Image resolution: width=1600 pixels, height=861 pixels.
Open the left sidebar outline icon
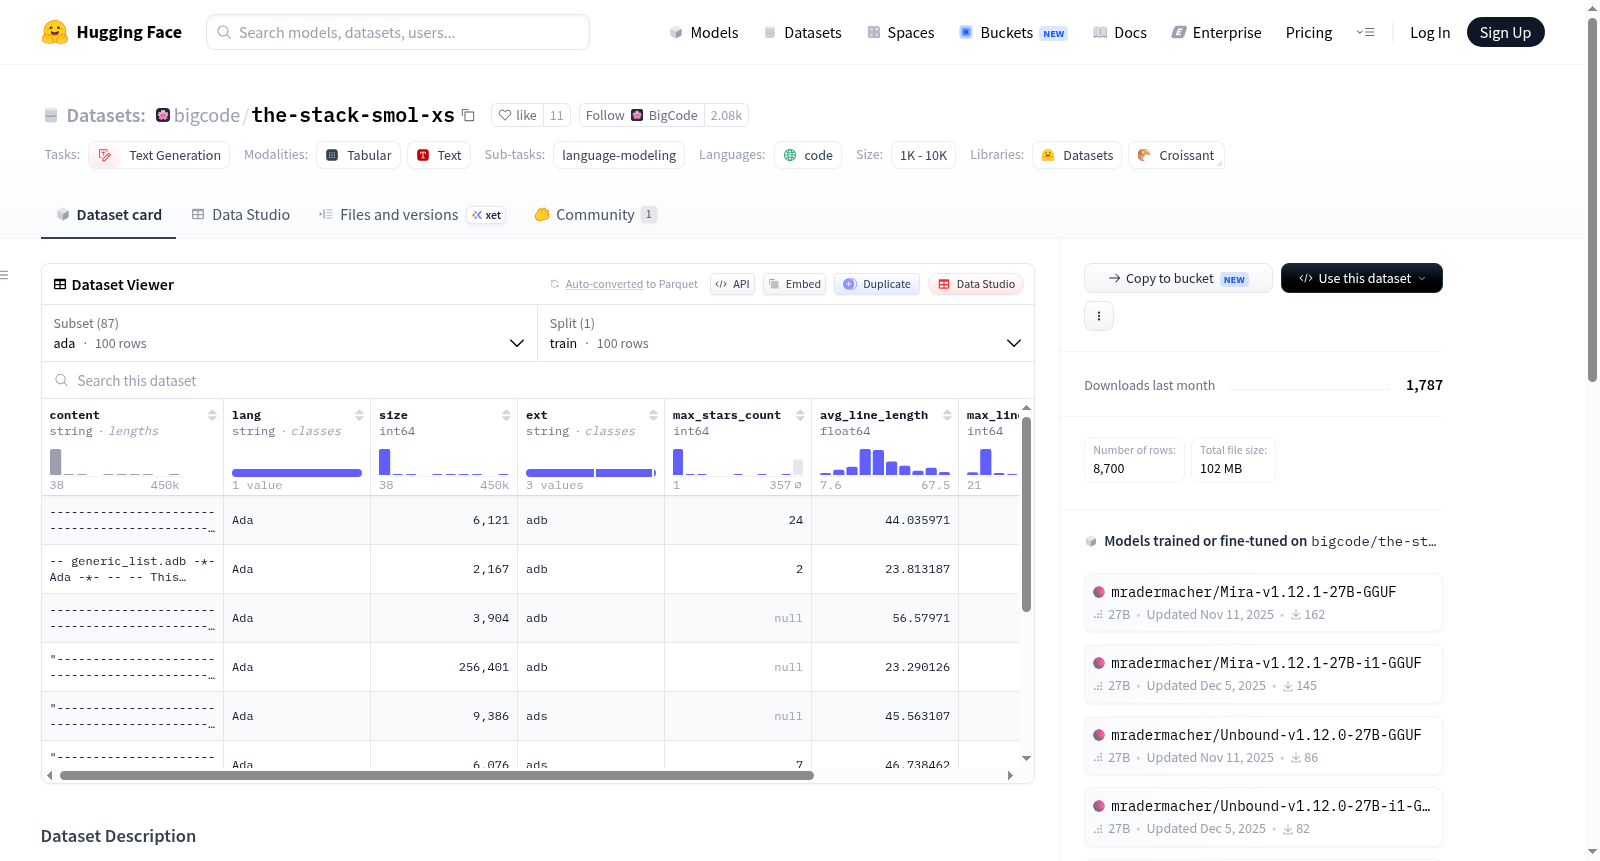pos(4,275)
